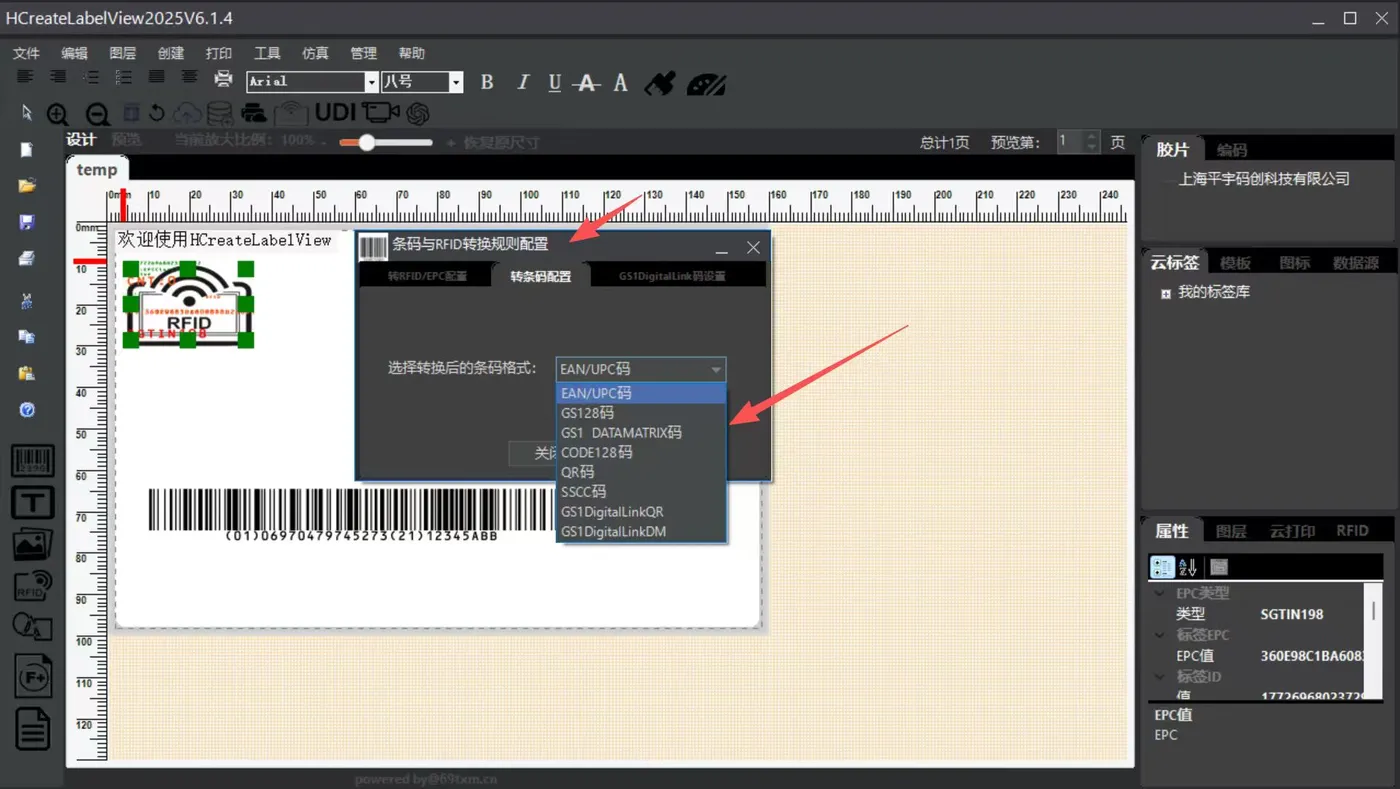Collapse the EPC类型 property group
Image resolution: width=1400 pixels, height=789 pixels.
click(1160, 593)
